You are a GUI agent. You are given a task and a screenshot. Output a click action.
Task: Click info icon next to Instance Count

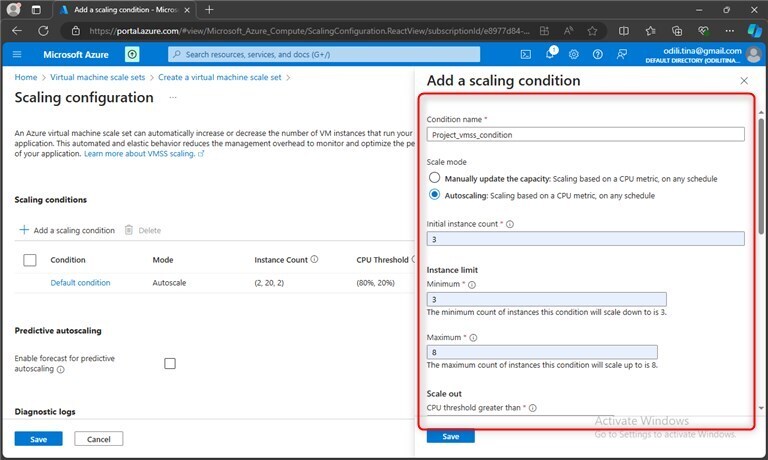(314, 259)
